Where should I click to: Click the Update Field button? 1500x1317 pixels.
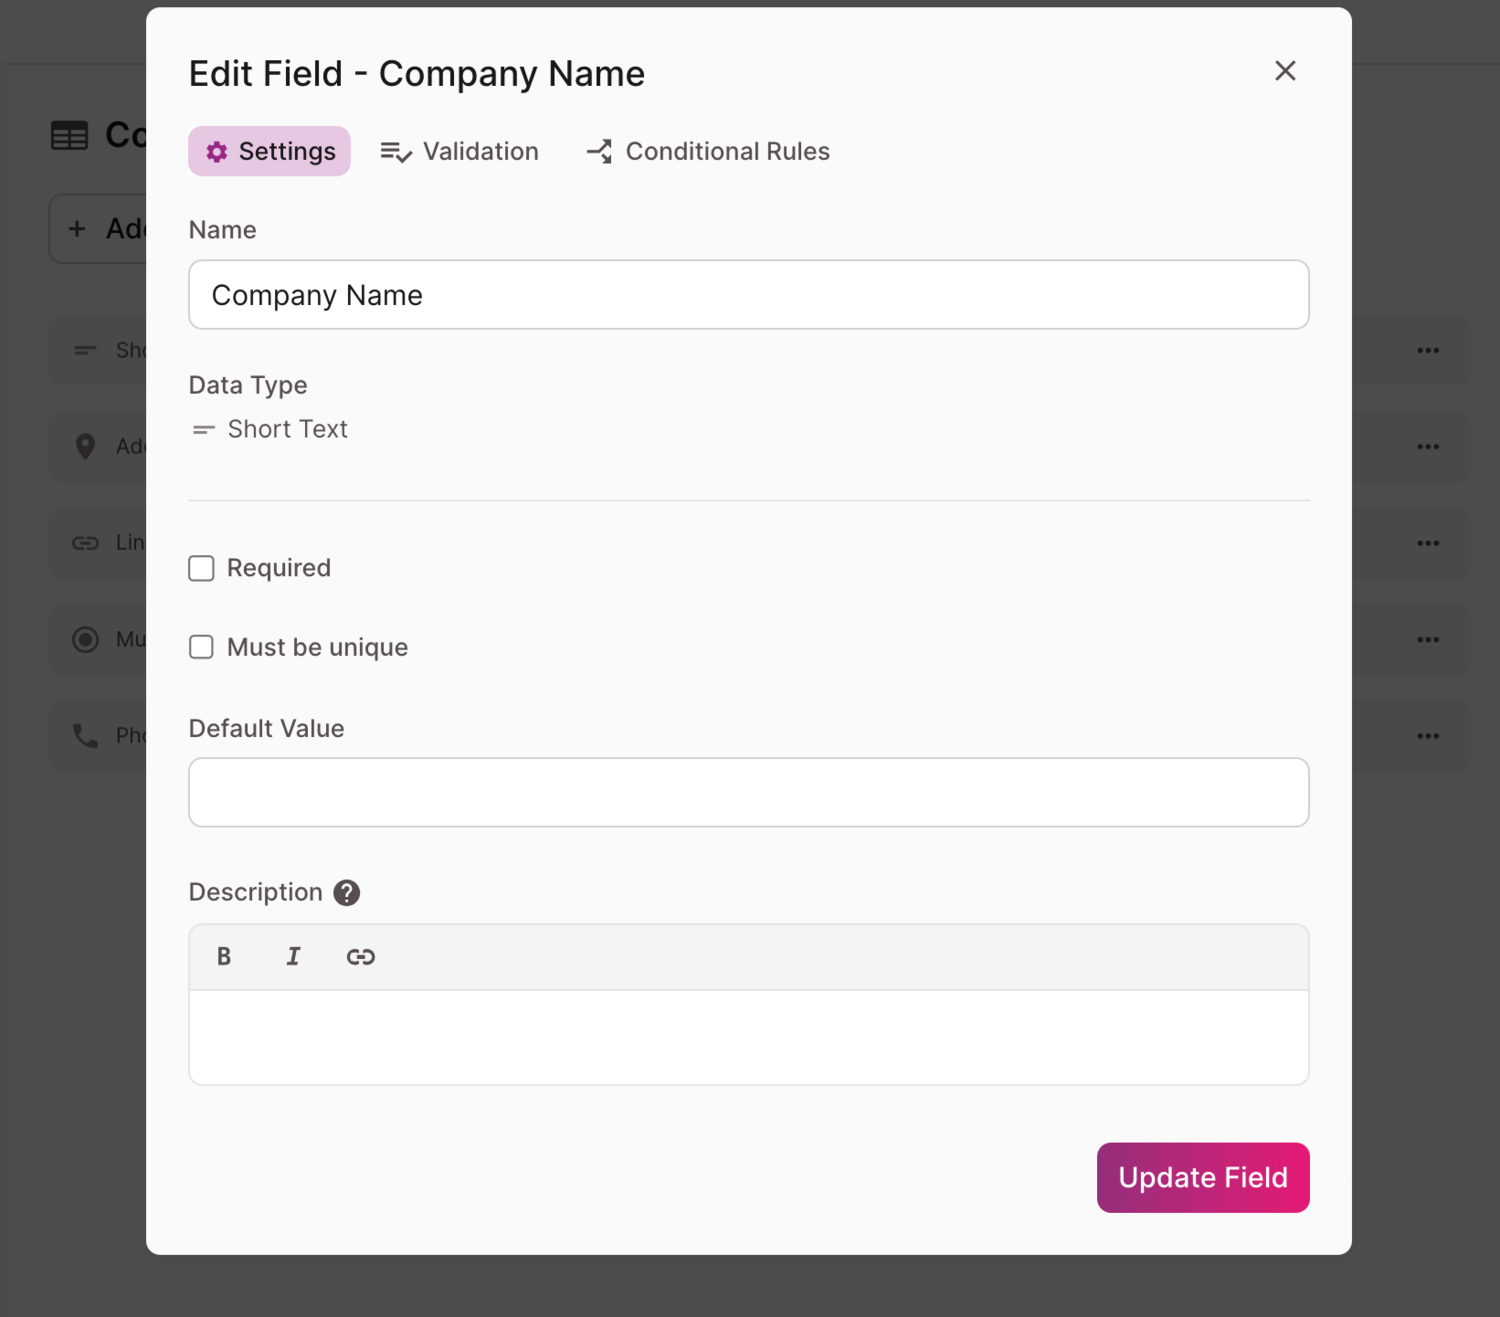[1203, 1178]
